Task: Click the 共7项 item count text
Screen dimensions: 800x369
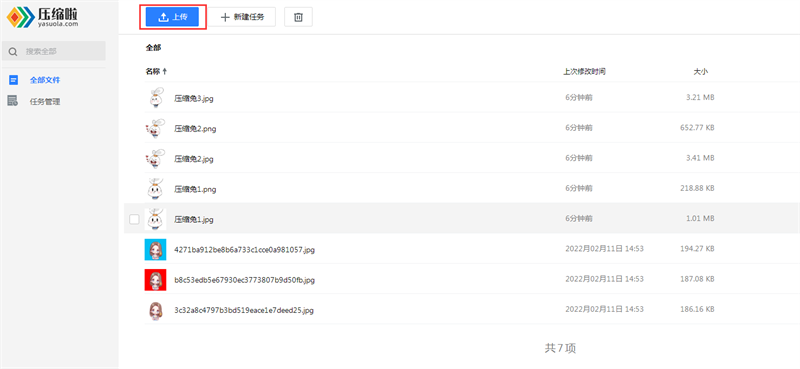Action: coord(560,348)
